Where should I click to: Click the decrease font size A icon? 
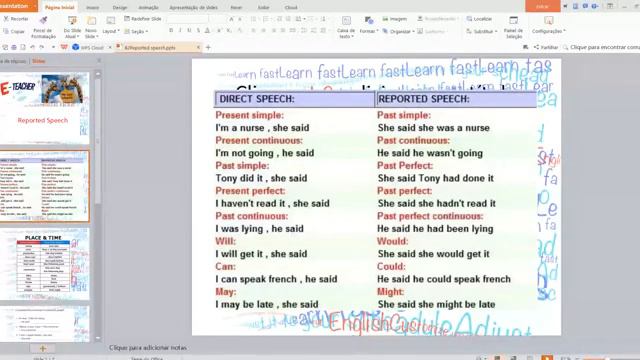[240, 19]
